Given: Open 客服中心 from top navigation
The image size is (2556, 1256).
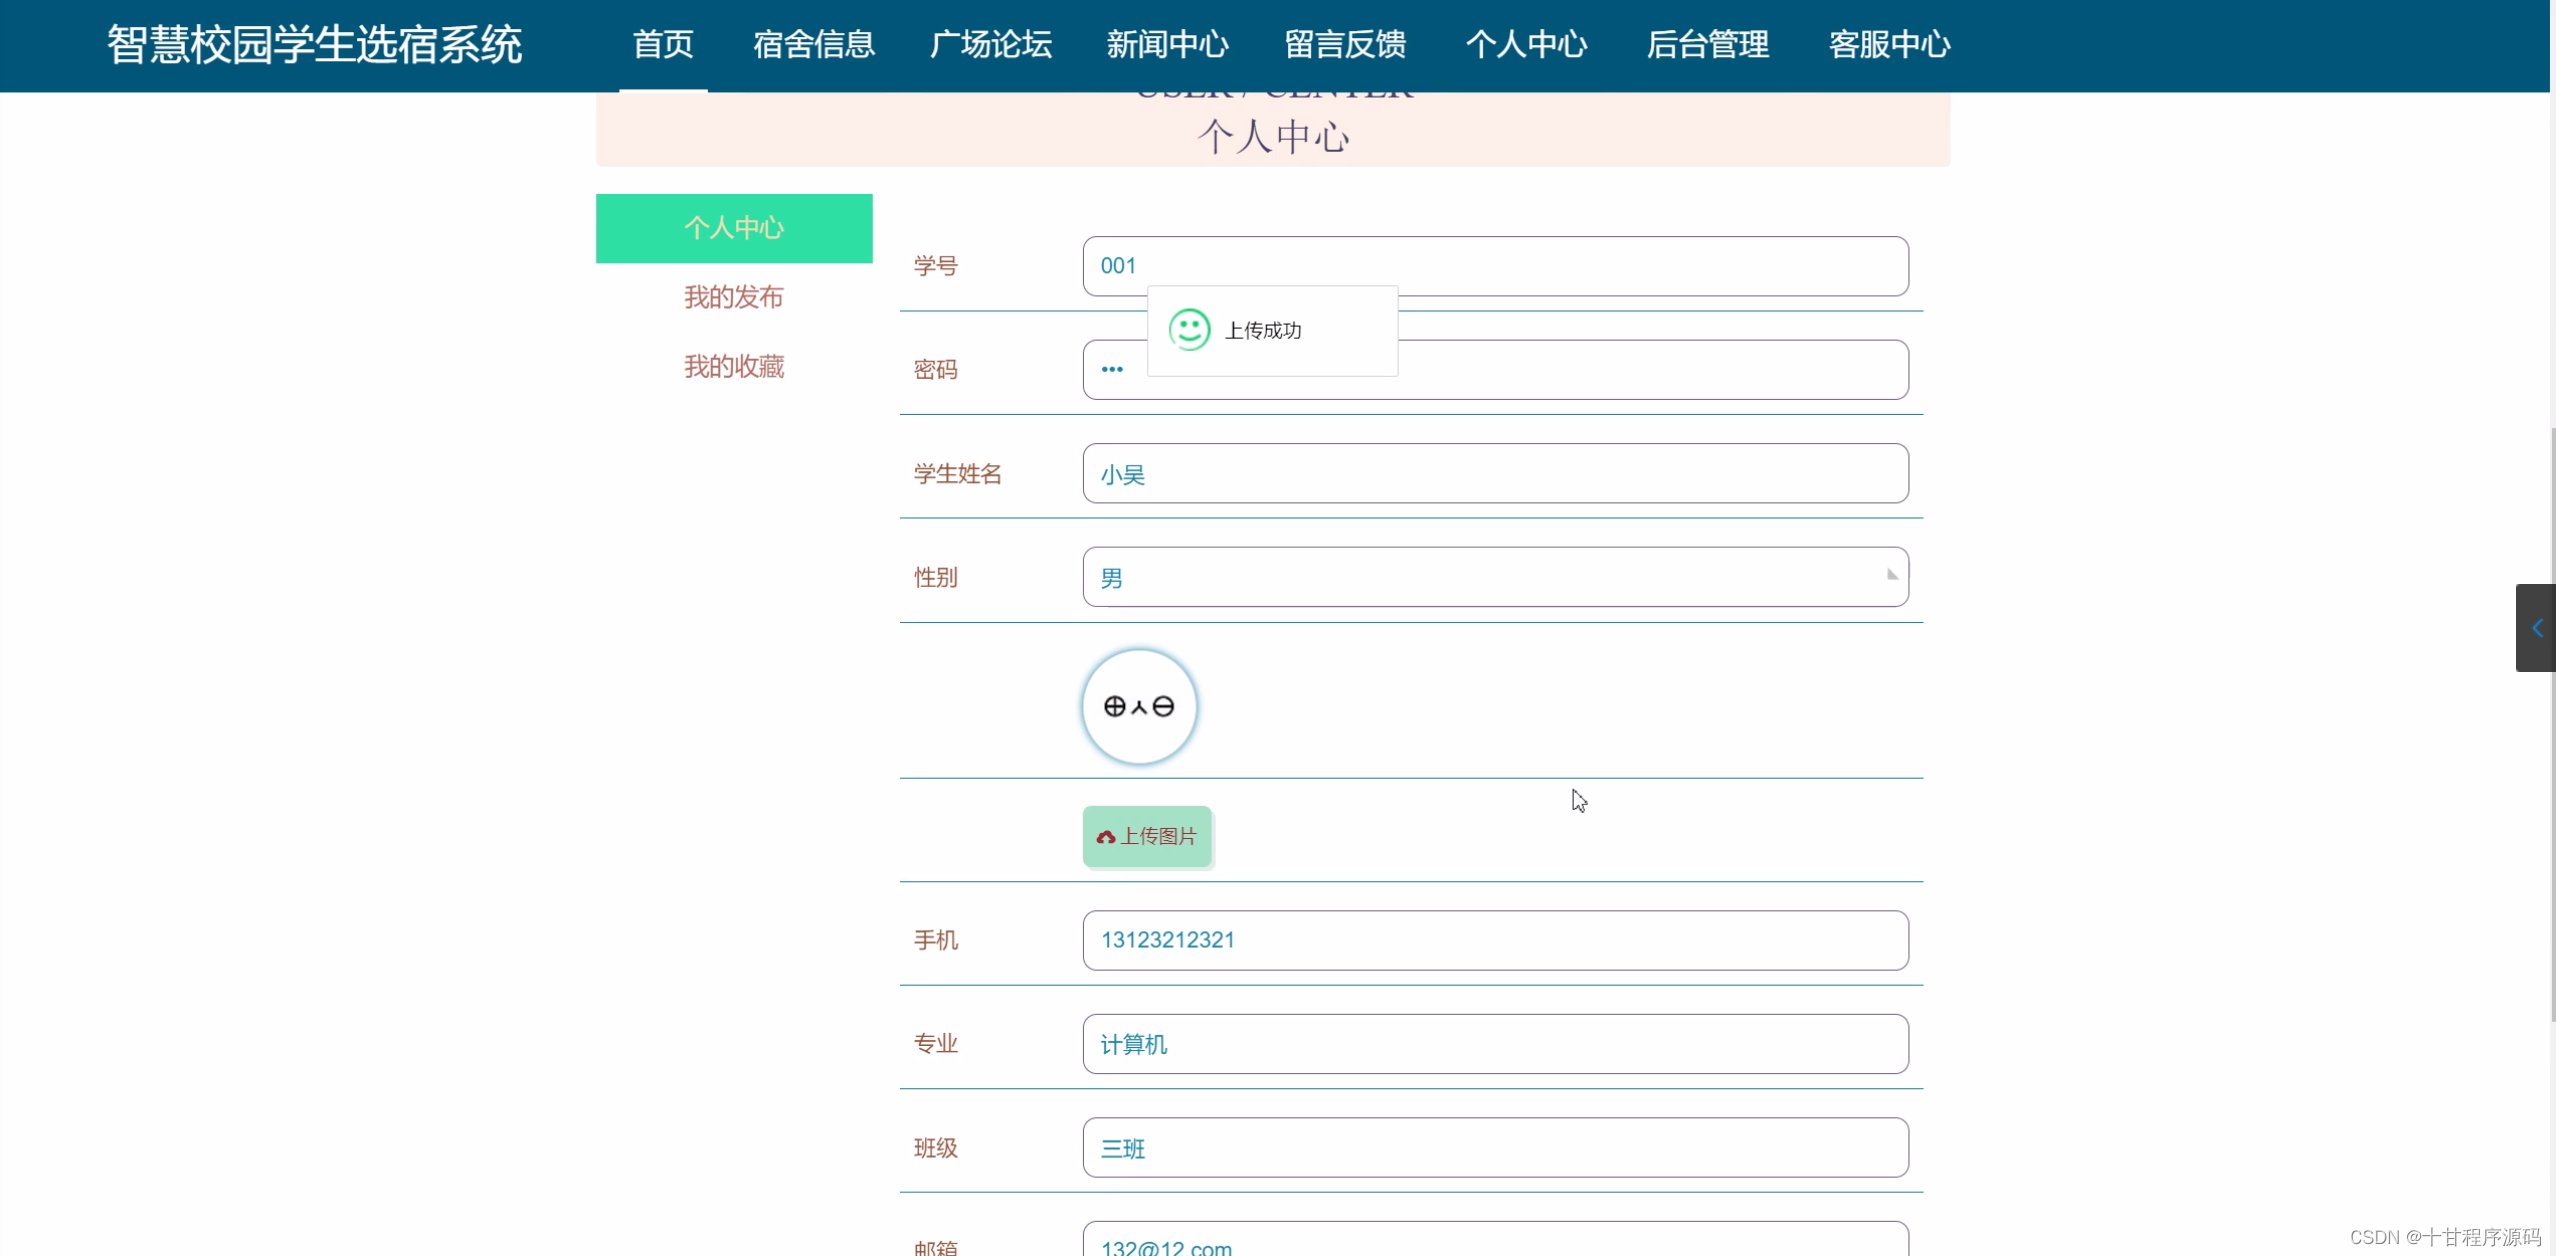Looking at the screenshot, I should [1888, 45].
